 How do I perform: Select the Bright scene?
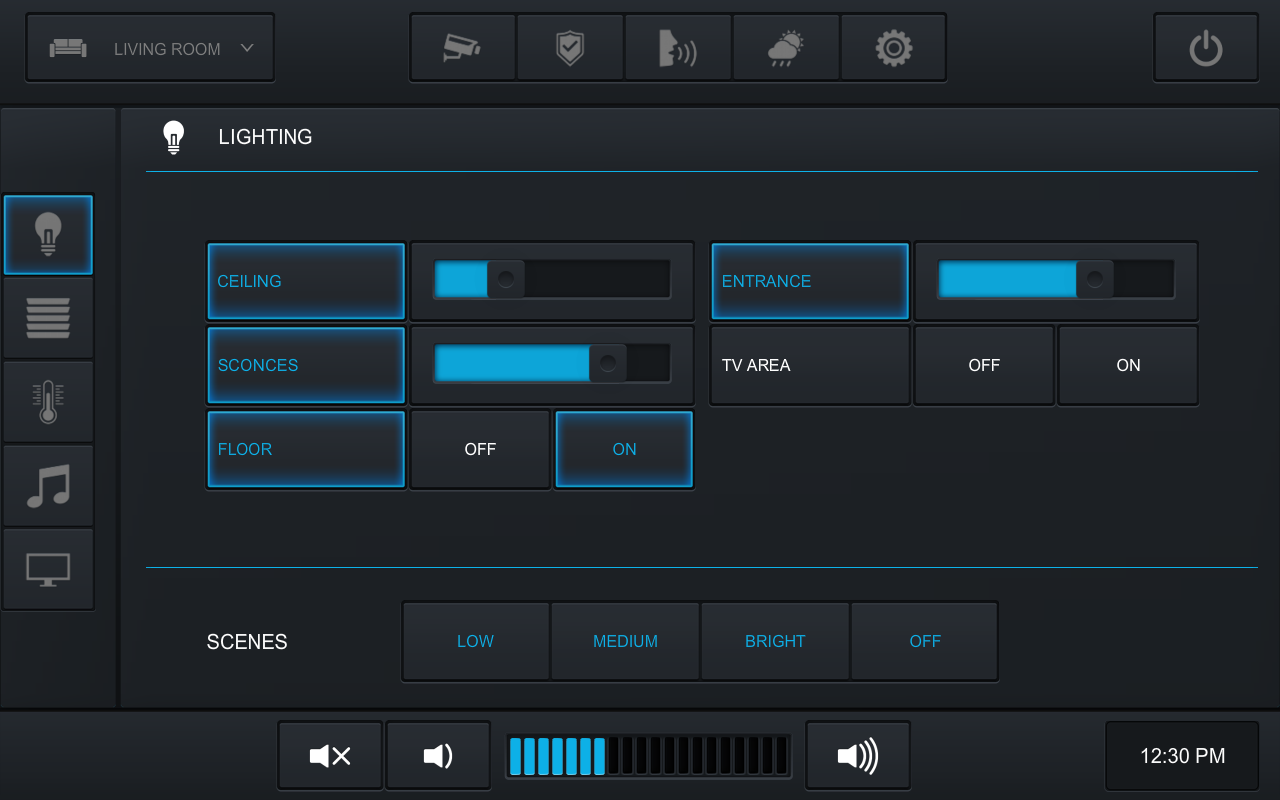pyautogui.click(x=775, y=641)
